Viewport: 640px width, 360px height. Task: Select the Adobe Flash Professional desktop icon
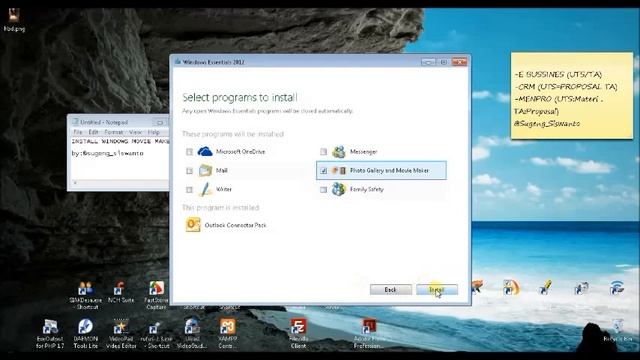point(369,333)
